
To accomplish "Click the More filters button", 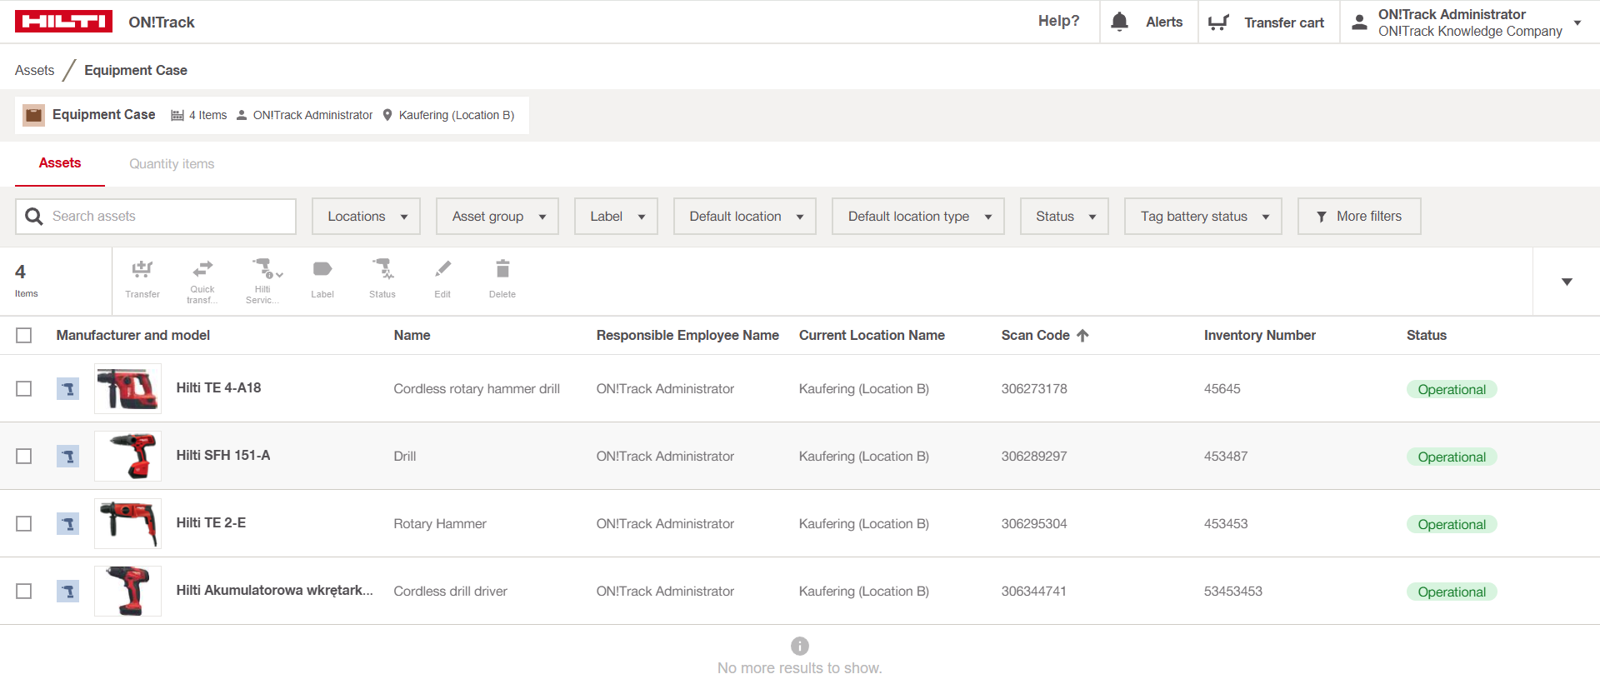I will 1358,216.
